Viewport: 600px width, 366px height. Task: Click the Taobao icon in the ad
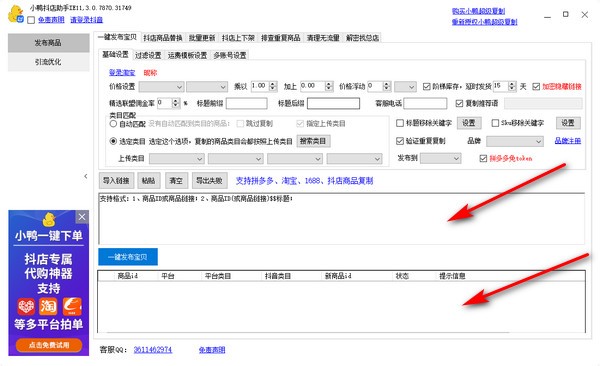pos(48,306)
